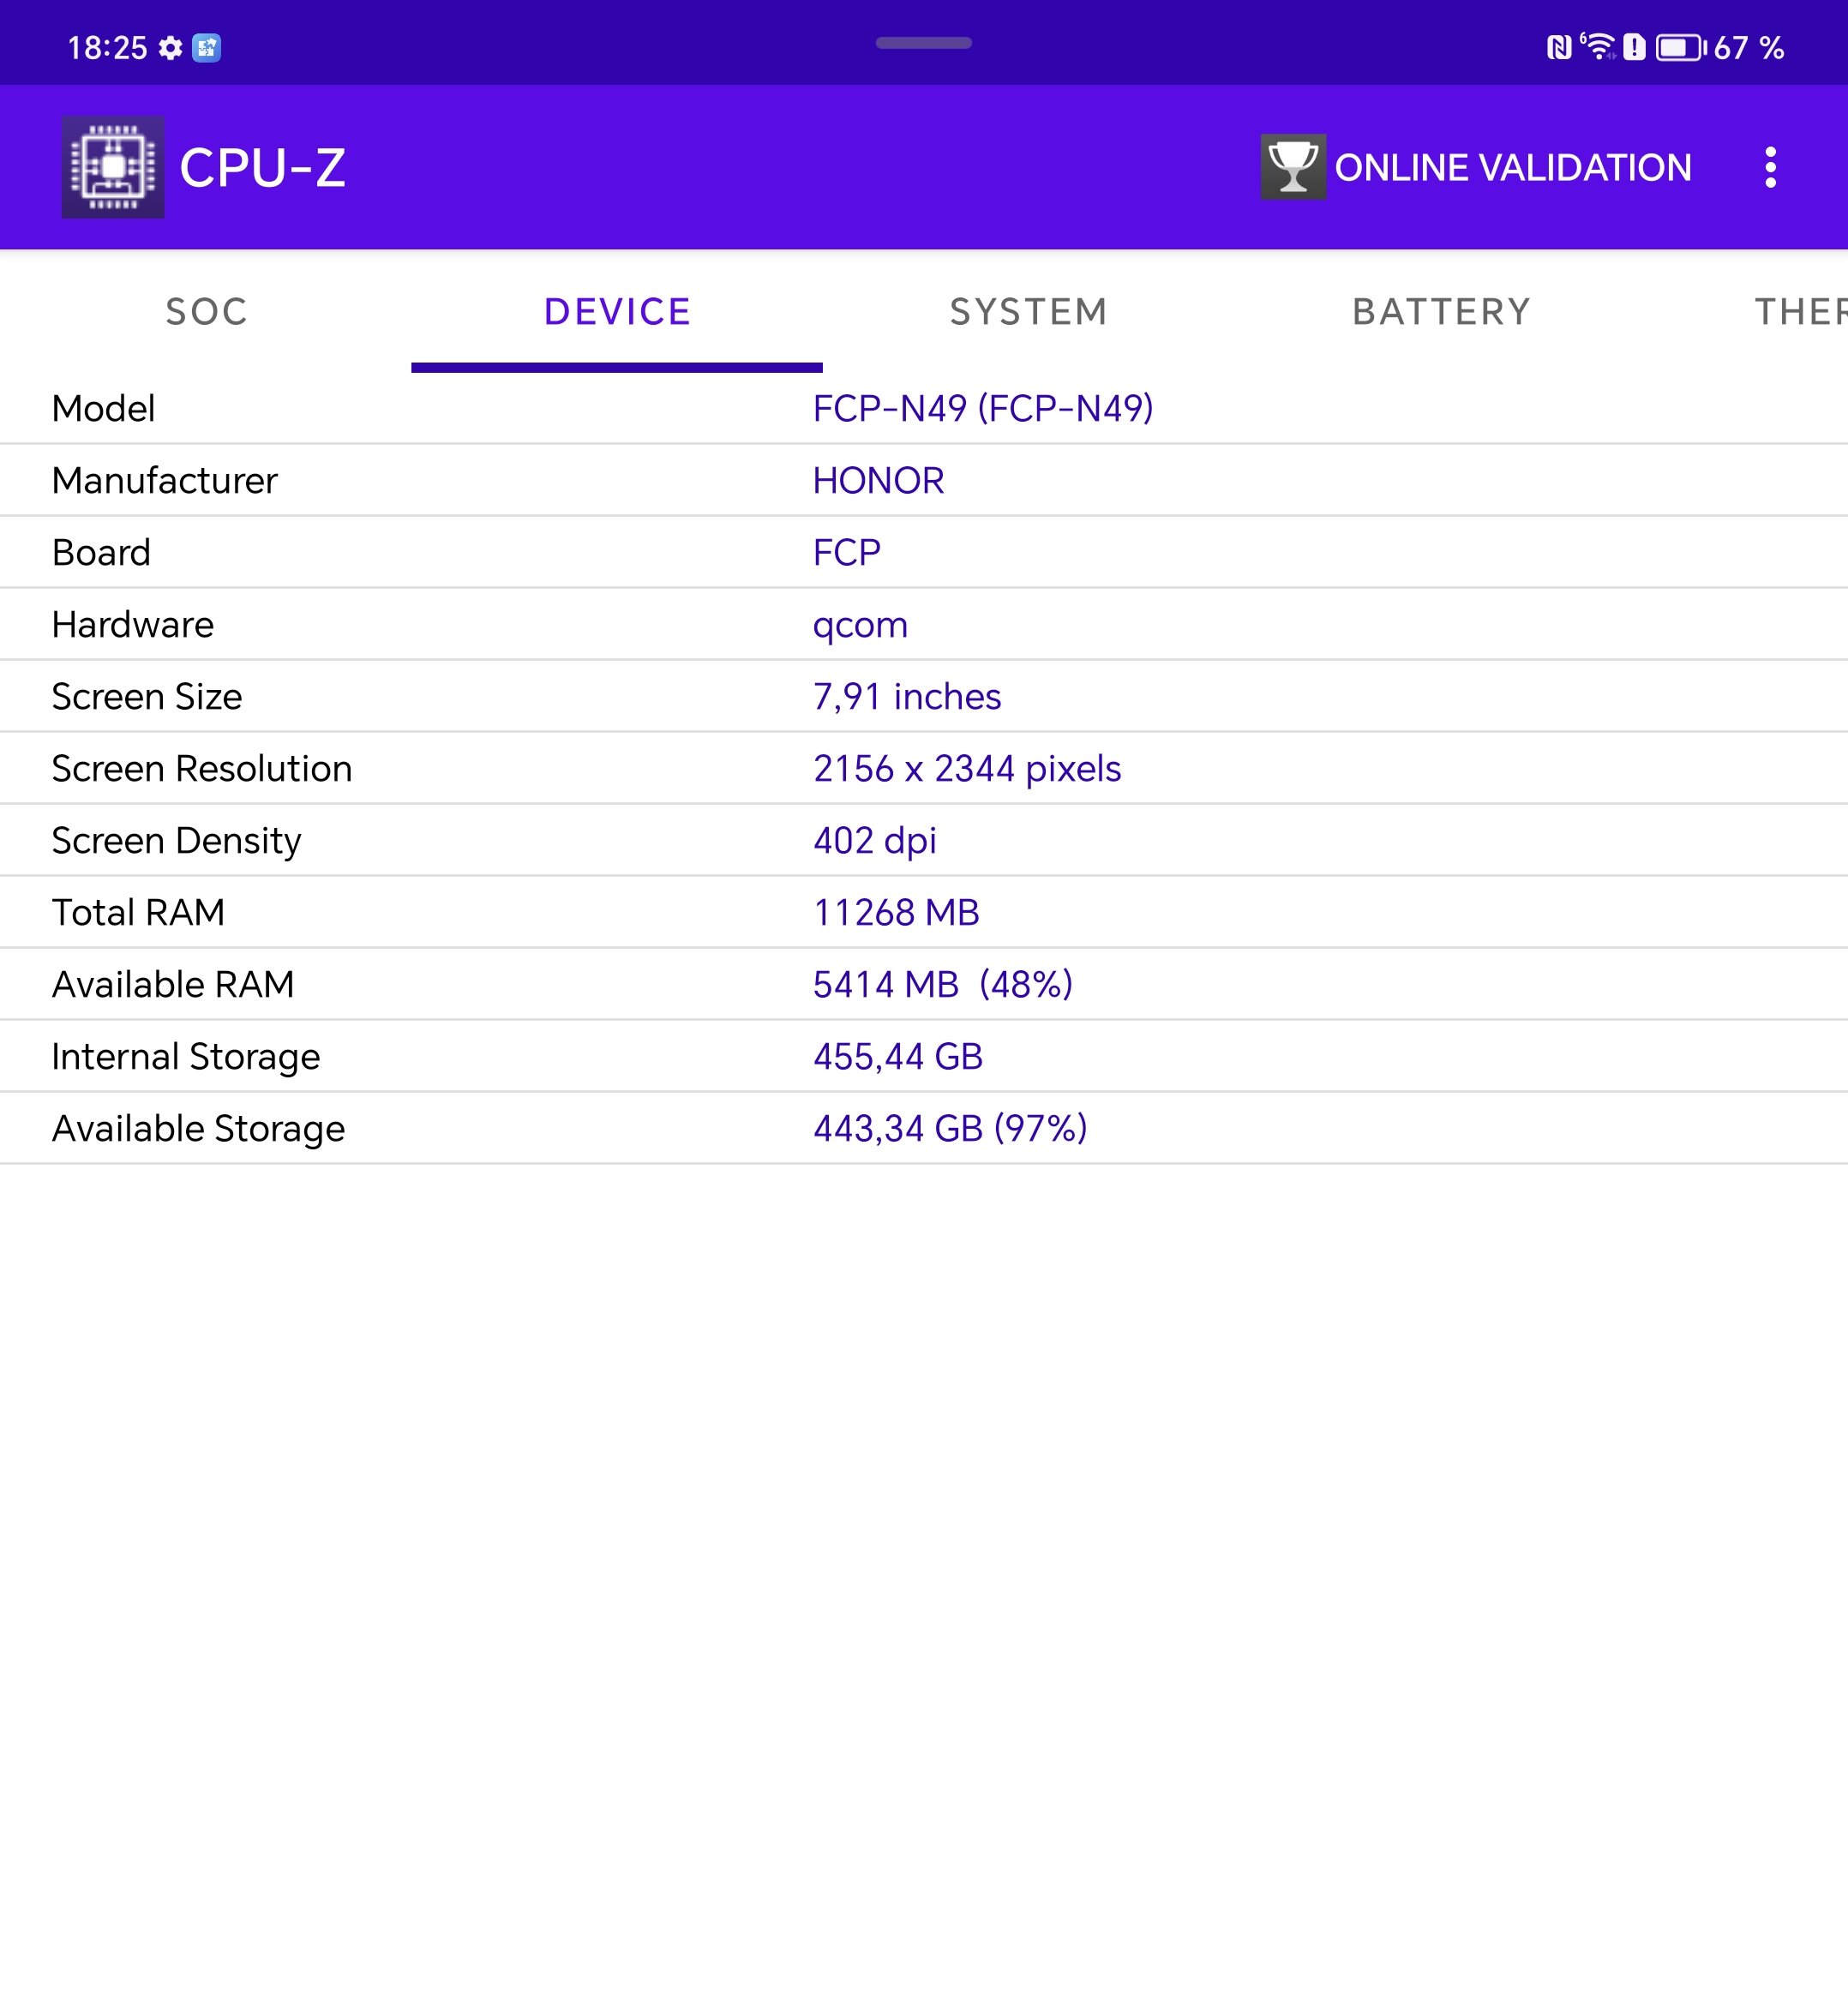Select the 455,44 GB value
This screenshot has width=1848, height=2009.
[x=898, y=1057]
